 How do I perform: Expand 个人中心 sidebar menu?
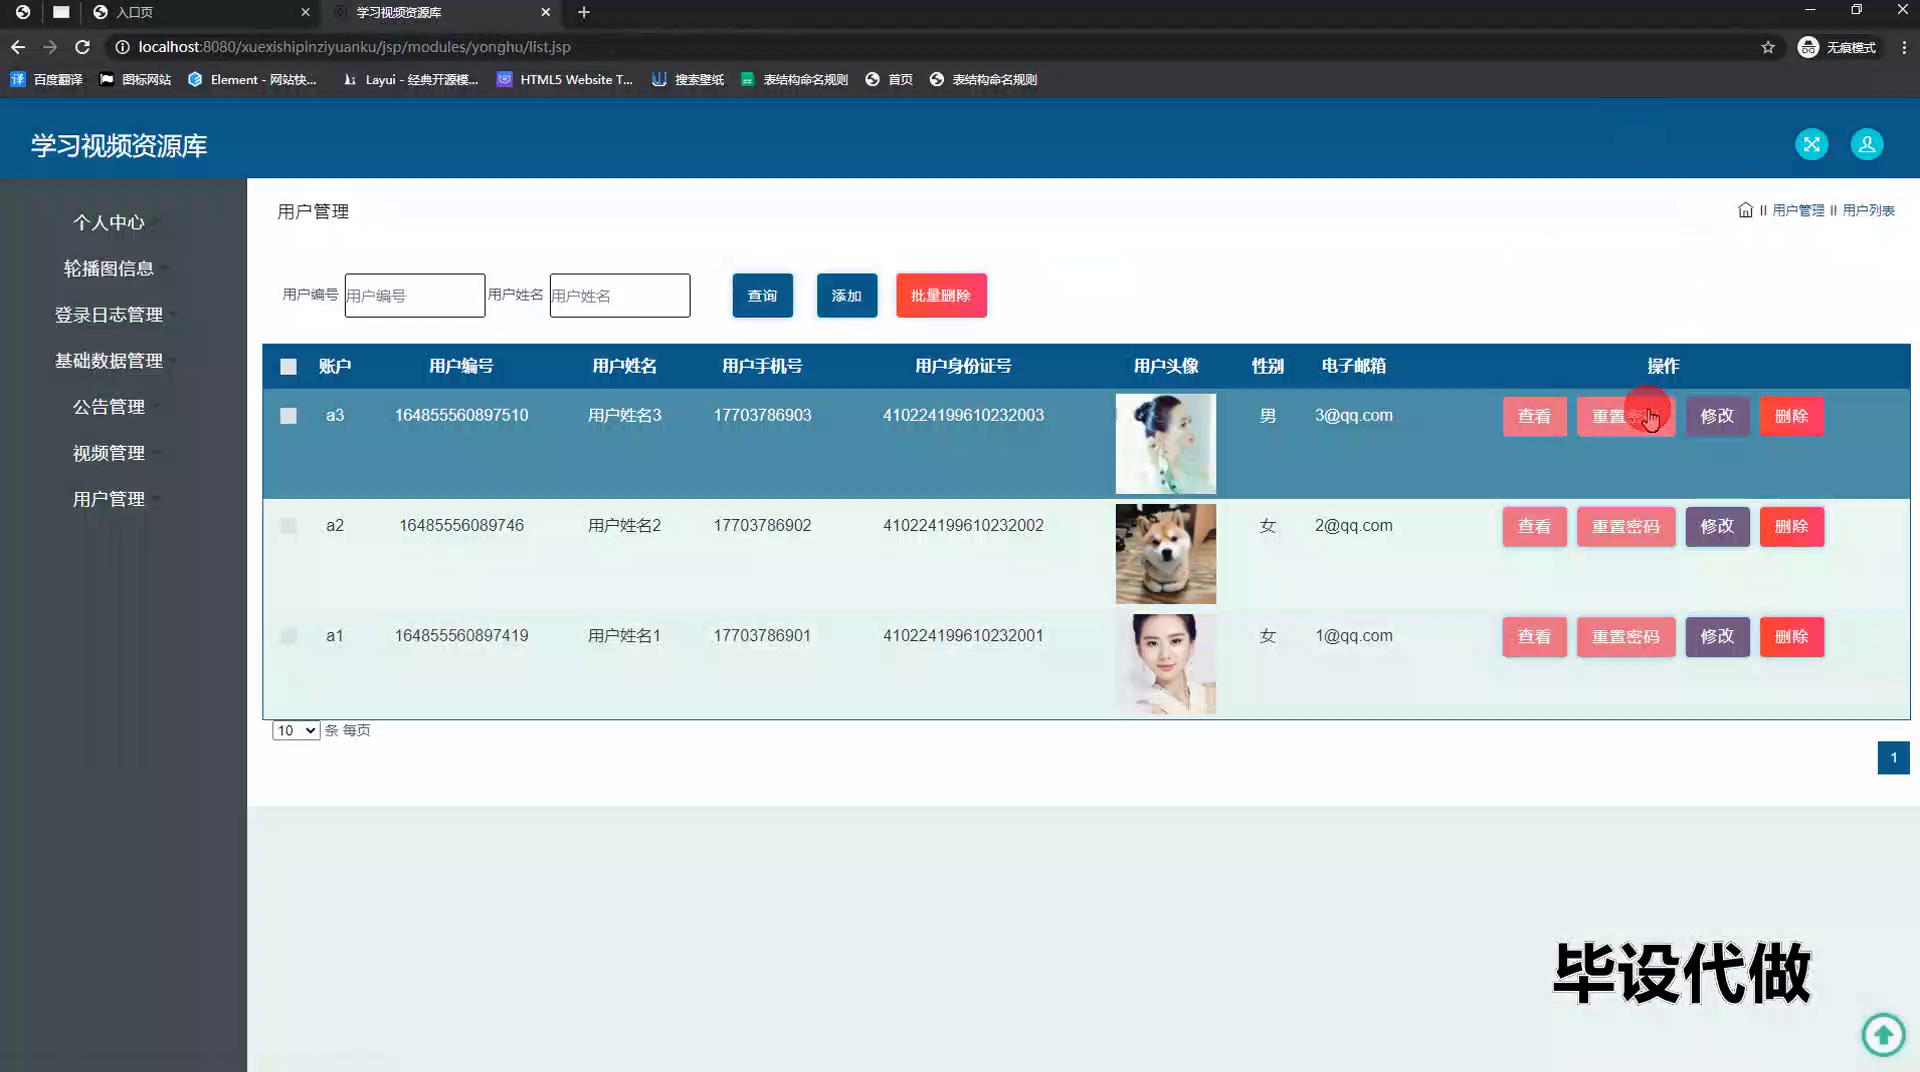tap(109, 222)
